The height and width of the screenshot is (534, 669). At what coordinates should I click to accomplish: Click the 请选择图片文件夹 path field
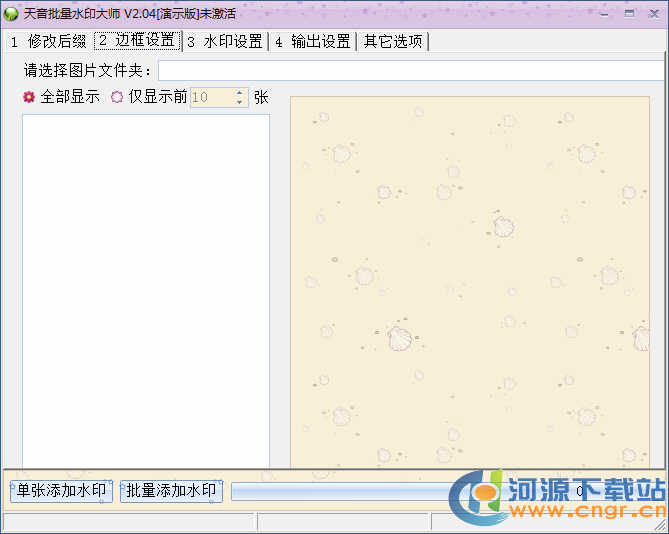[x=410, y=70]
